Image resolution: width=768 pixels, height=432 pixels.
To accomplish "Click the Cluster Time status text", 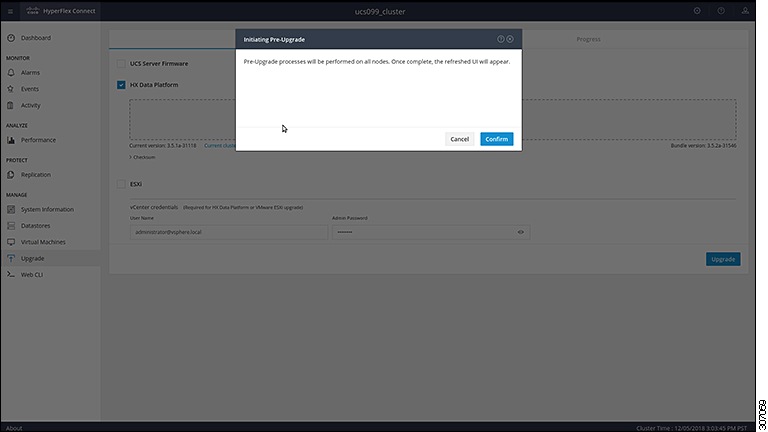I will coord(692,428).
